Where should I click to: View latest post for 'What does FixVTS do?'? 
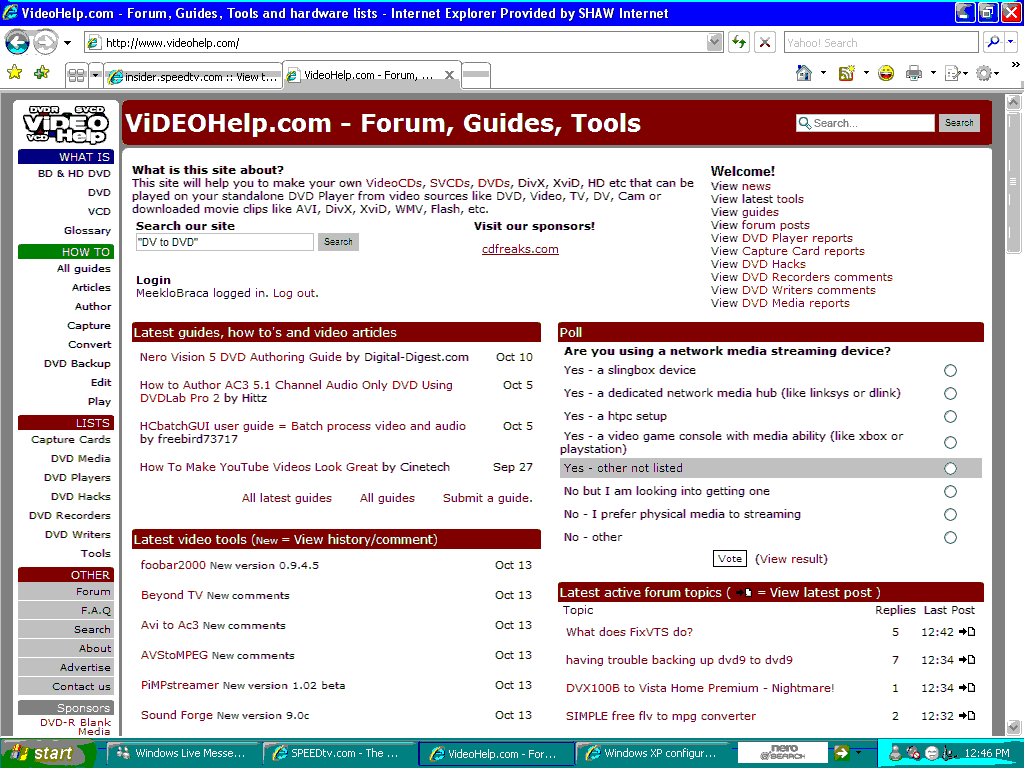click(x=967, y=632)
